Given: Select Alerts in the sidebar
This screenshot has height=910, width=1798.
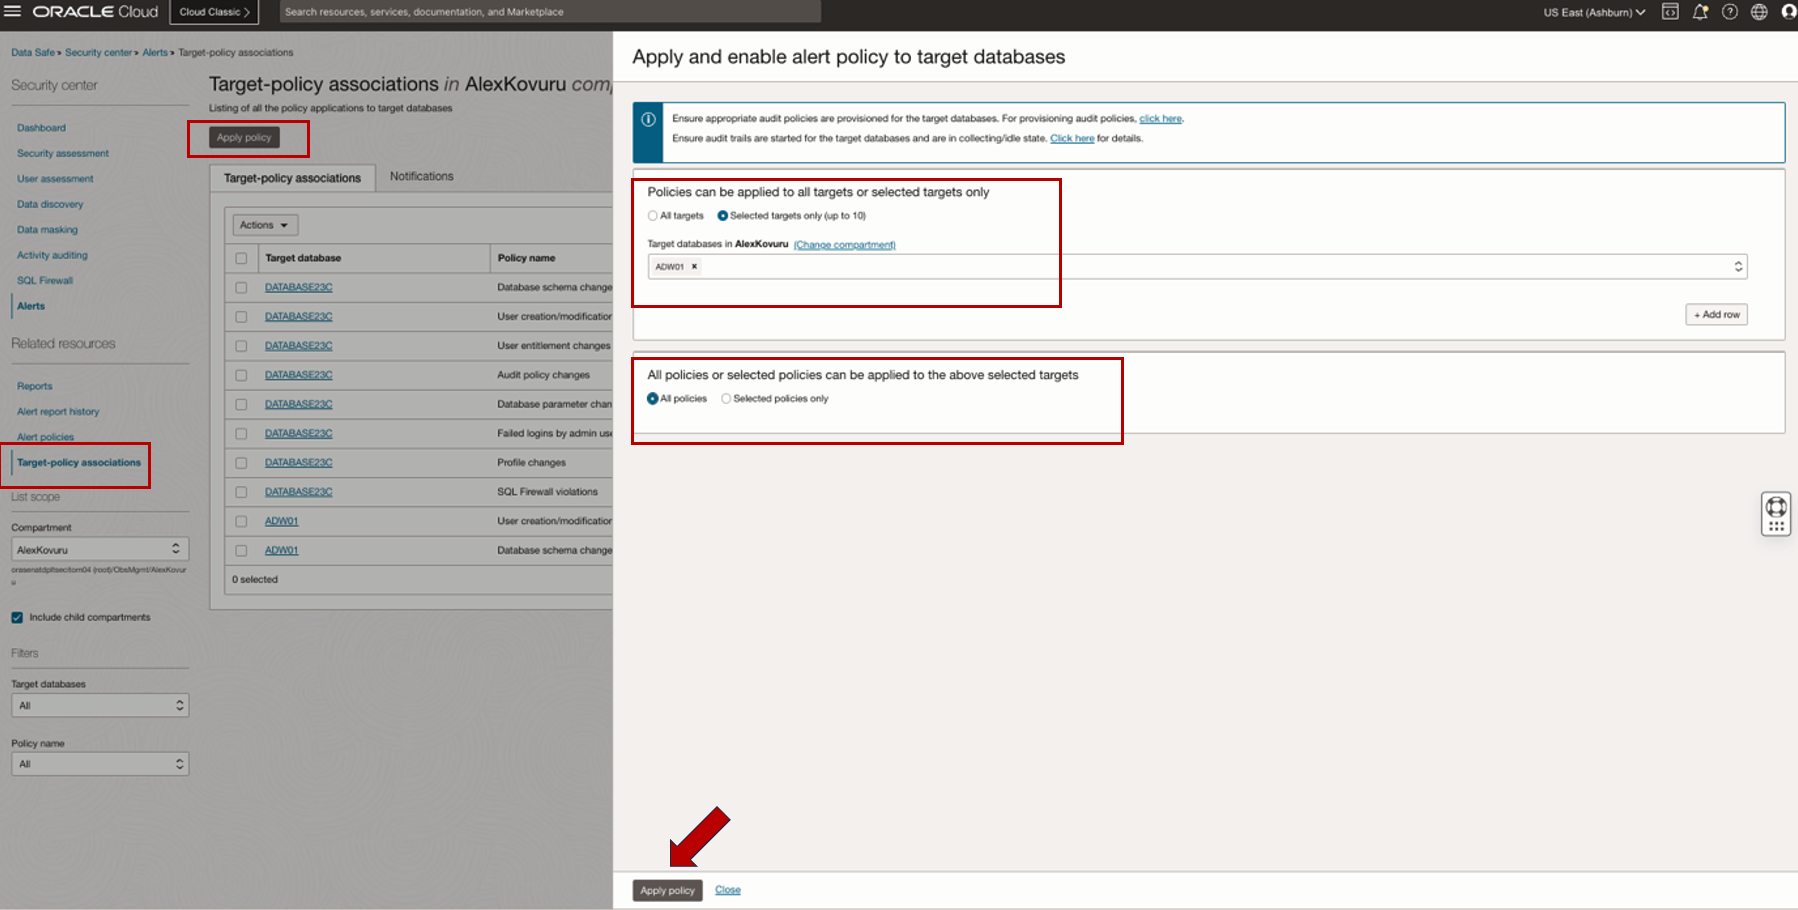Looking at the screenshot, I should click(31, 306).
